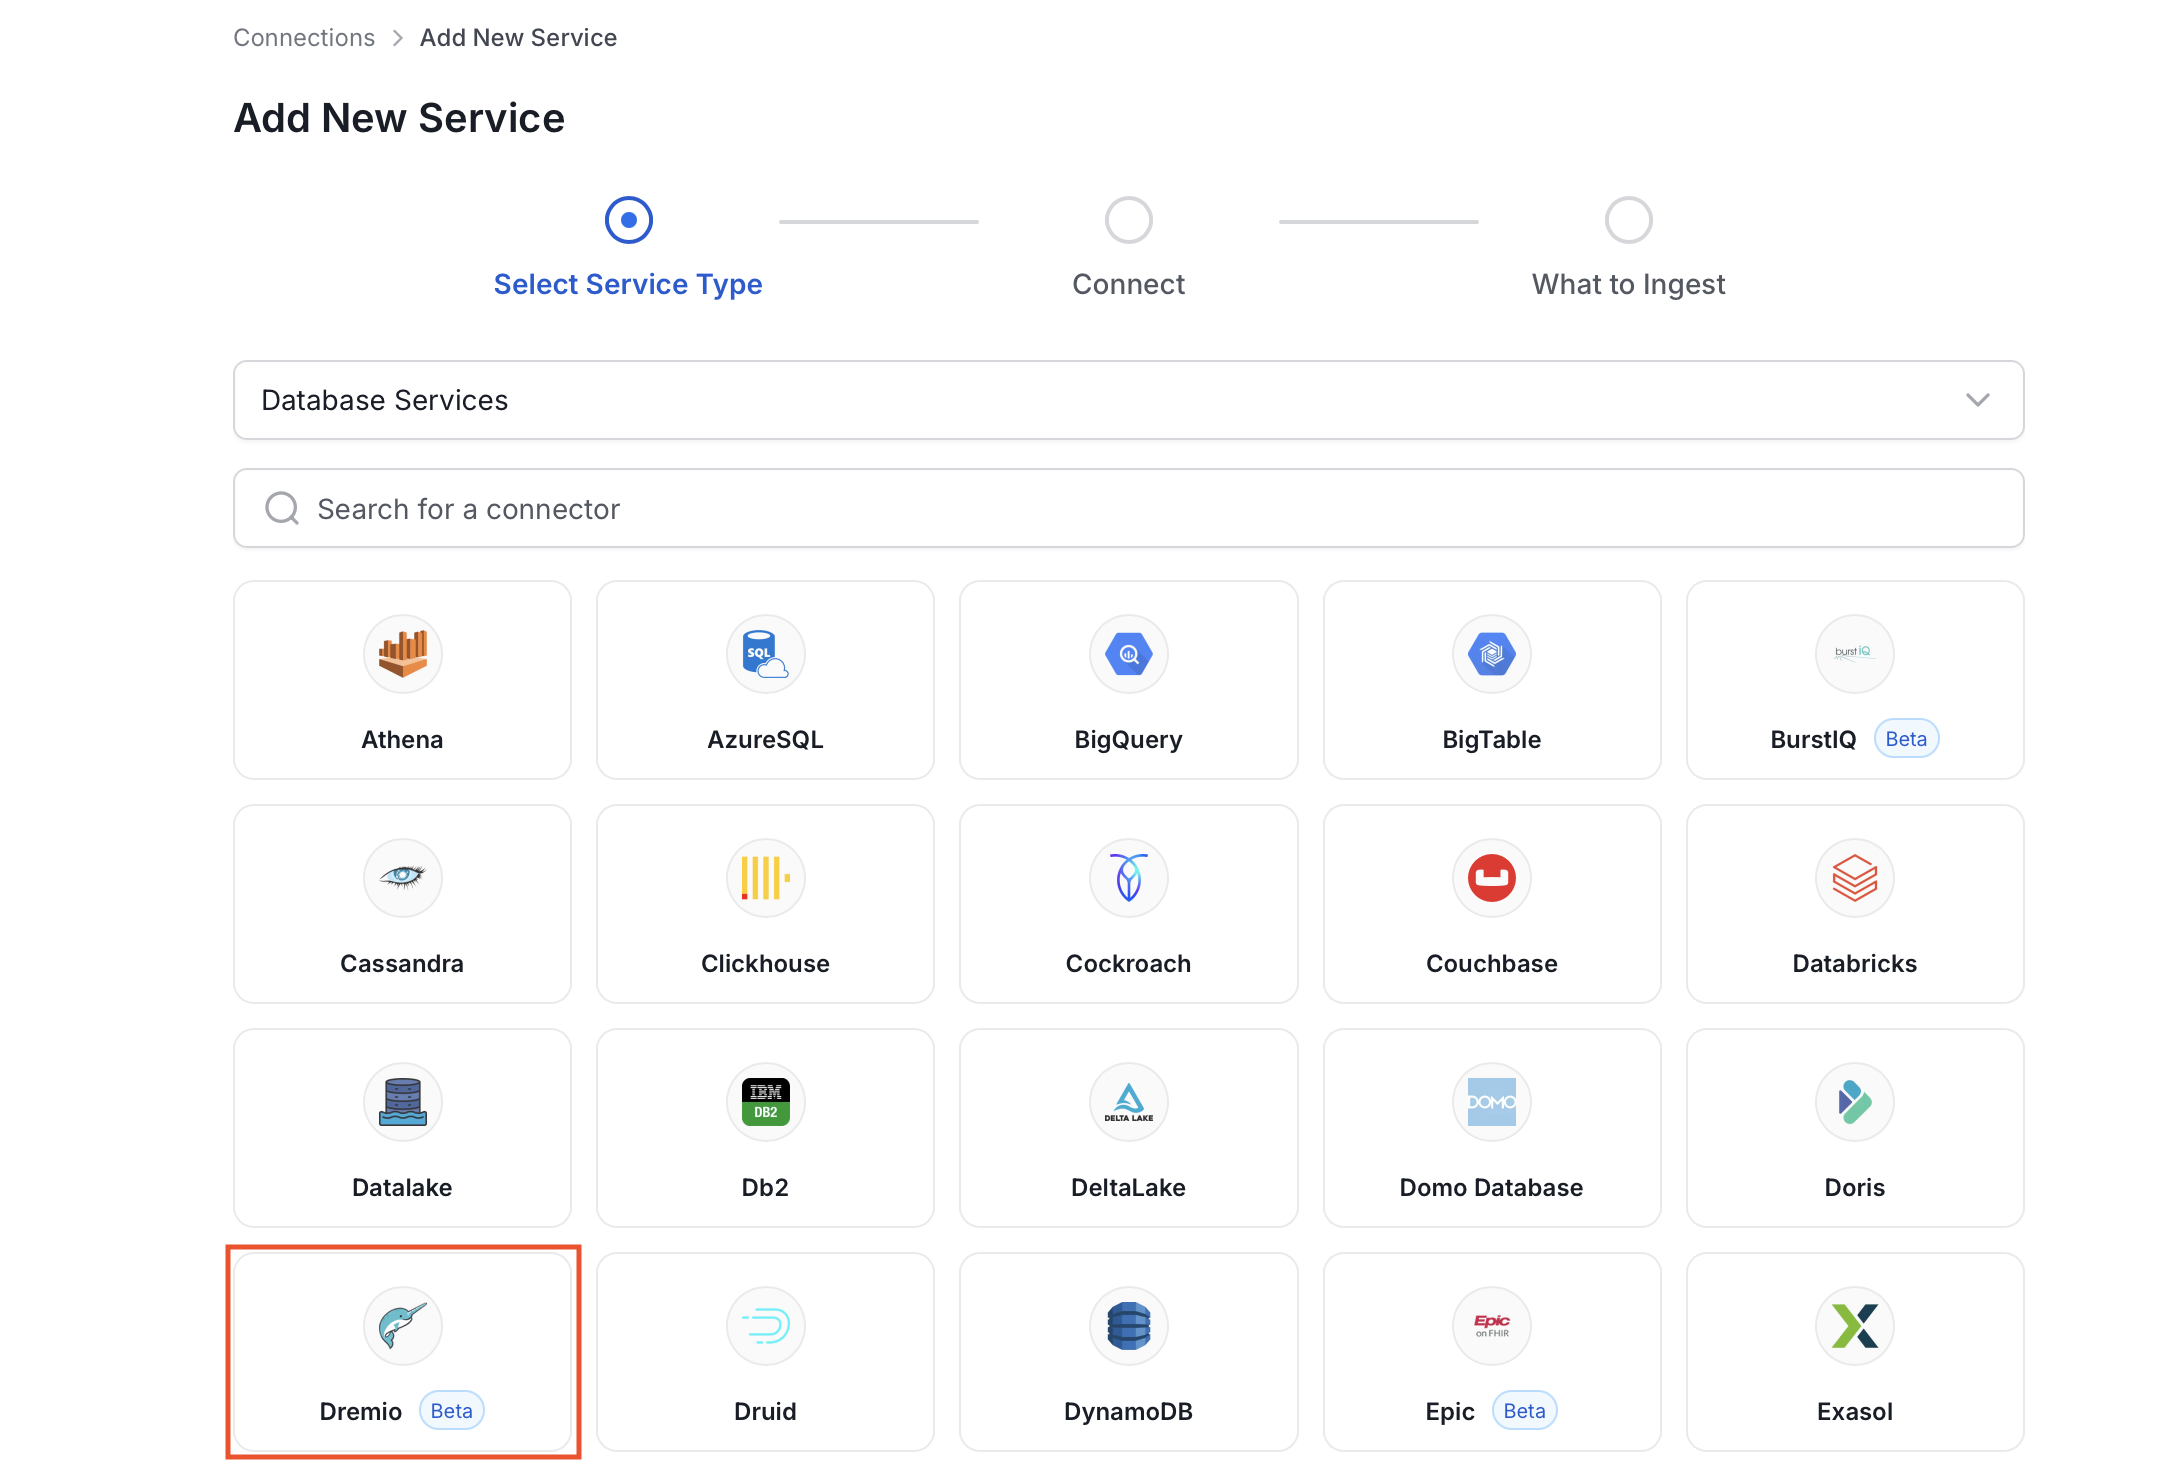Click the Connect step label
The width and height of the screenshot is (2164, 1472).
coord(1128,284)
